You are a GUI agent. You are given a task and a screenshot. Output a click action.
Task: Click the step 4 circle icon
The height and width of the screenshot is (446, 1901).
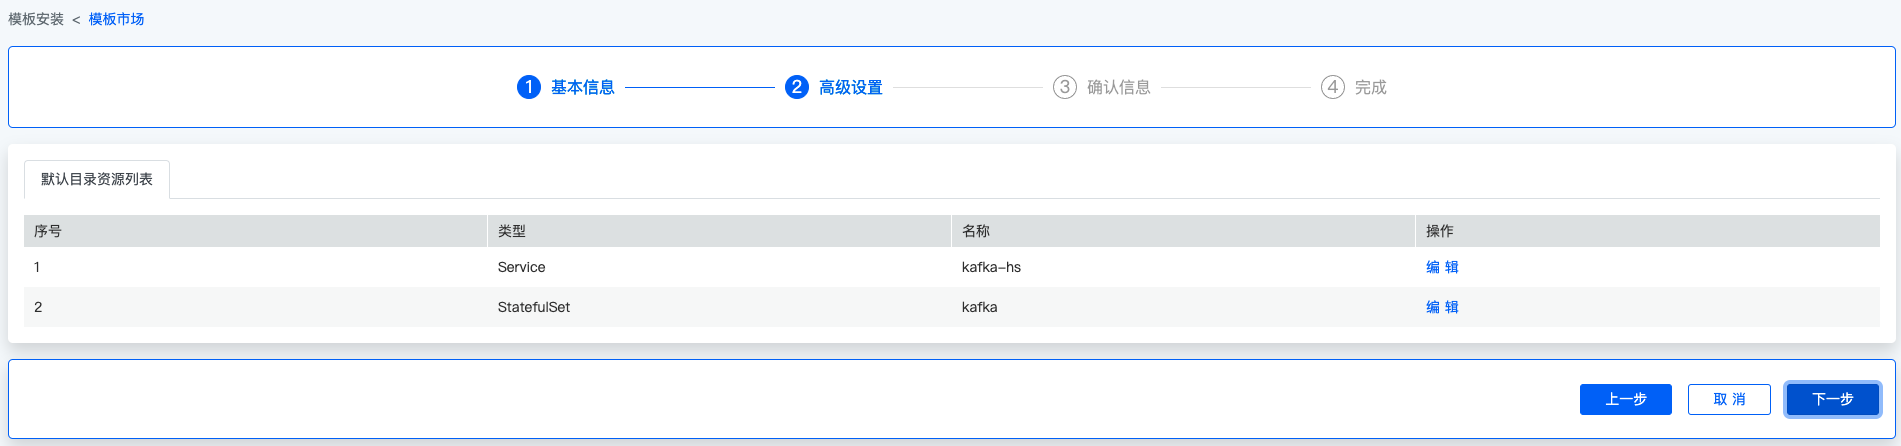(x=1333, y=87)
